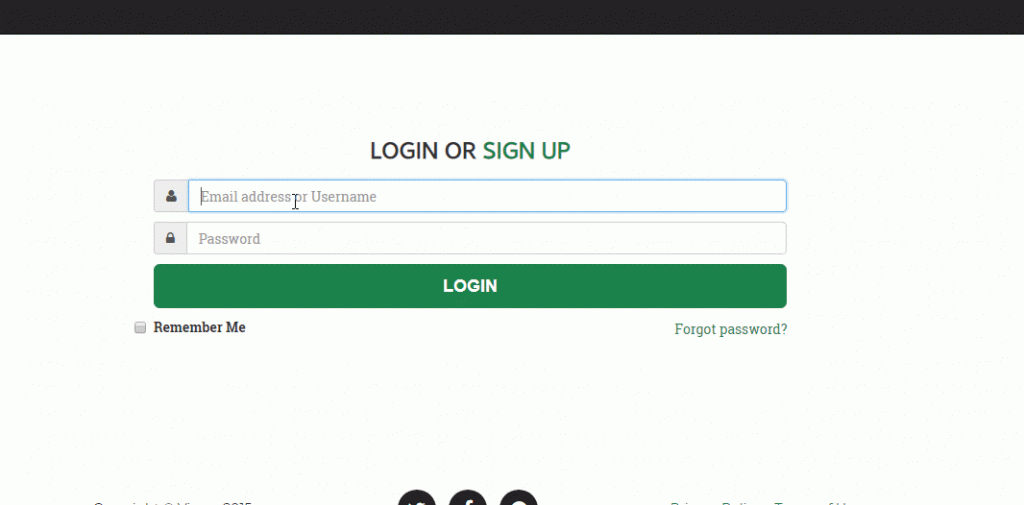The height and width of the screenshot is (505, 1024).
Task: Open the Twitter social icon in footer
Action: pos(417,498)
